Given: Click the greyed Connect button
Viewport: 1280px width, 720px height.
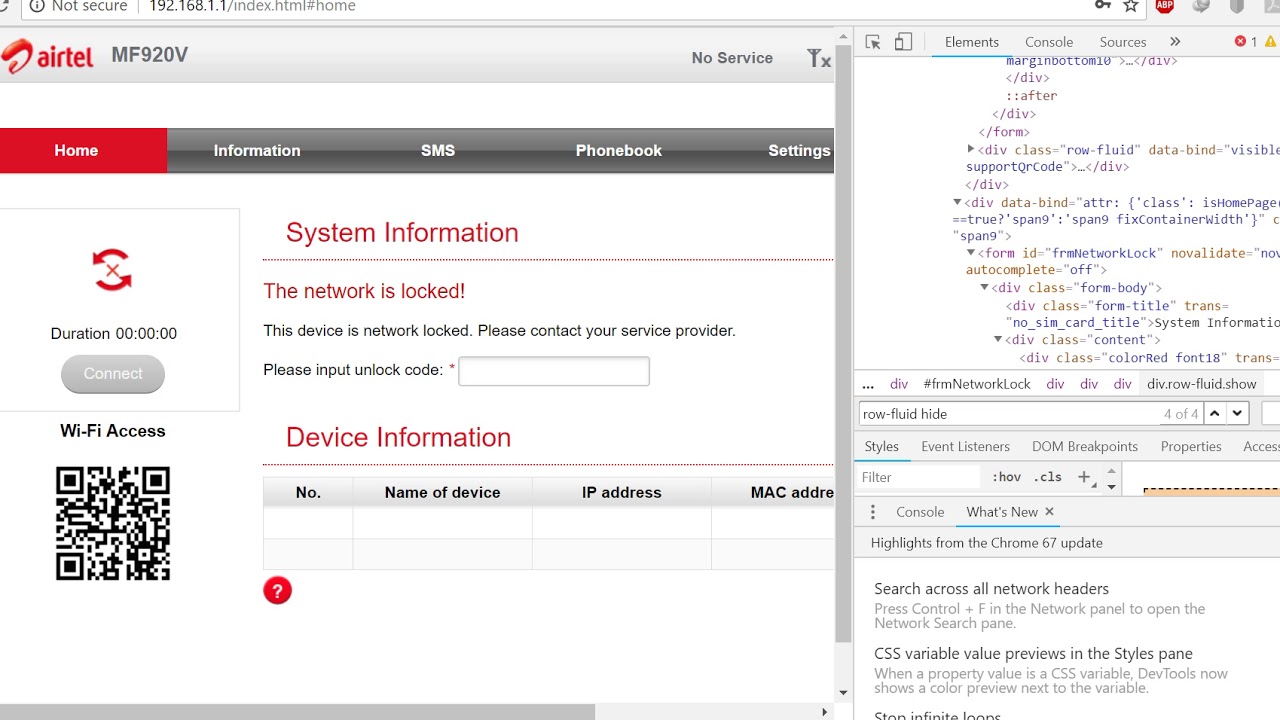Looking at the screenshot, I should pos(113,373).
